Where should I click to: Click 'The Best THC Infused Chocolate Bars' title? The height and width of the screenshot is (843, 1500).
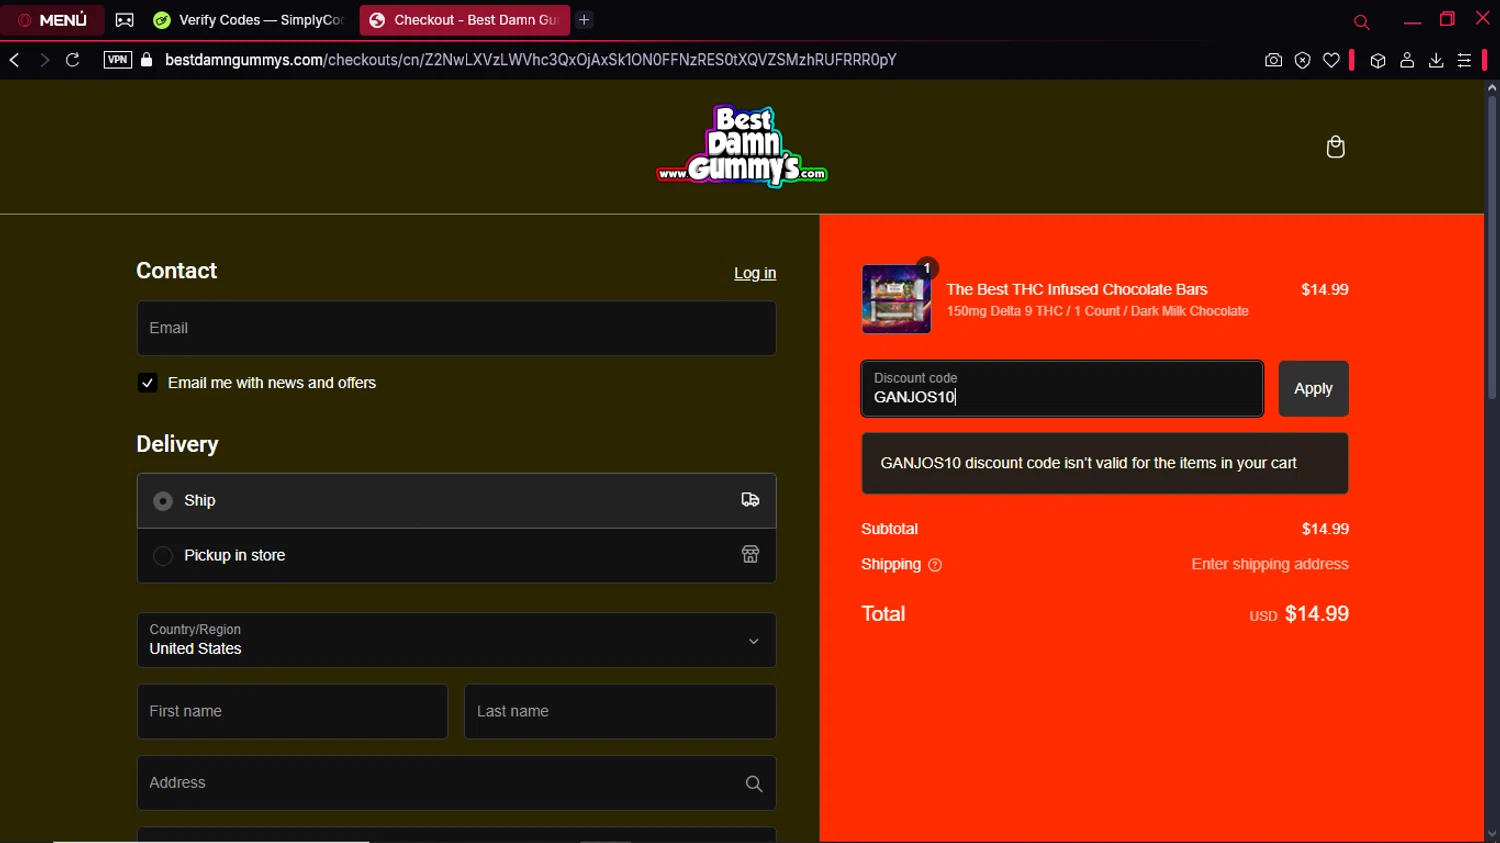pos(1077,289)
